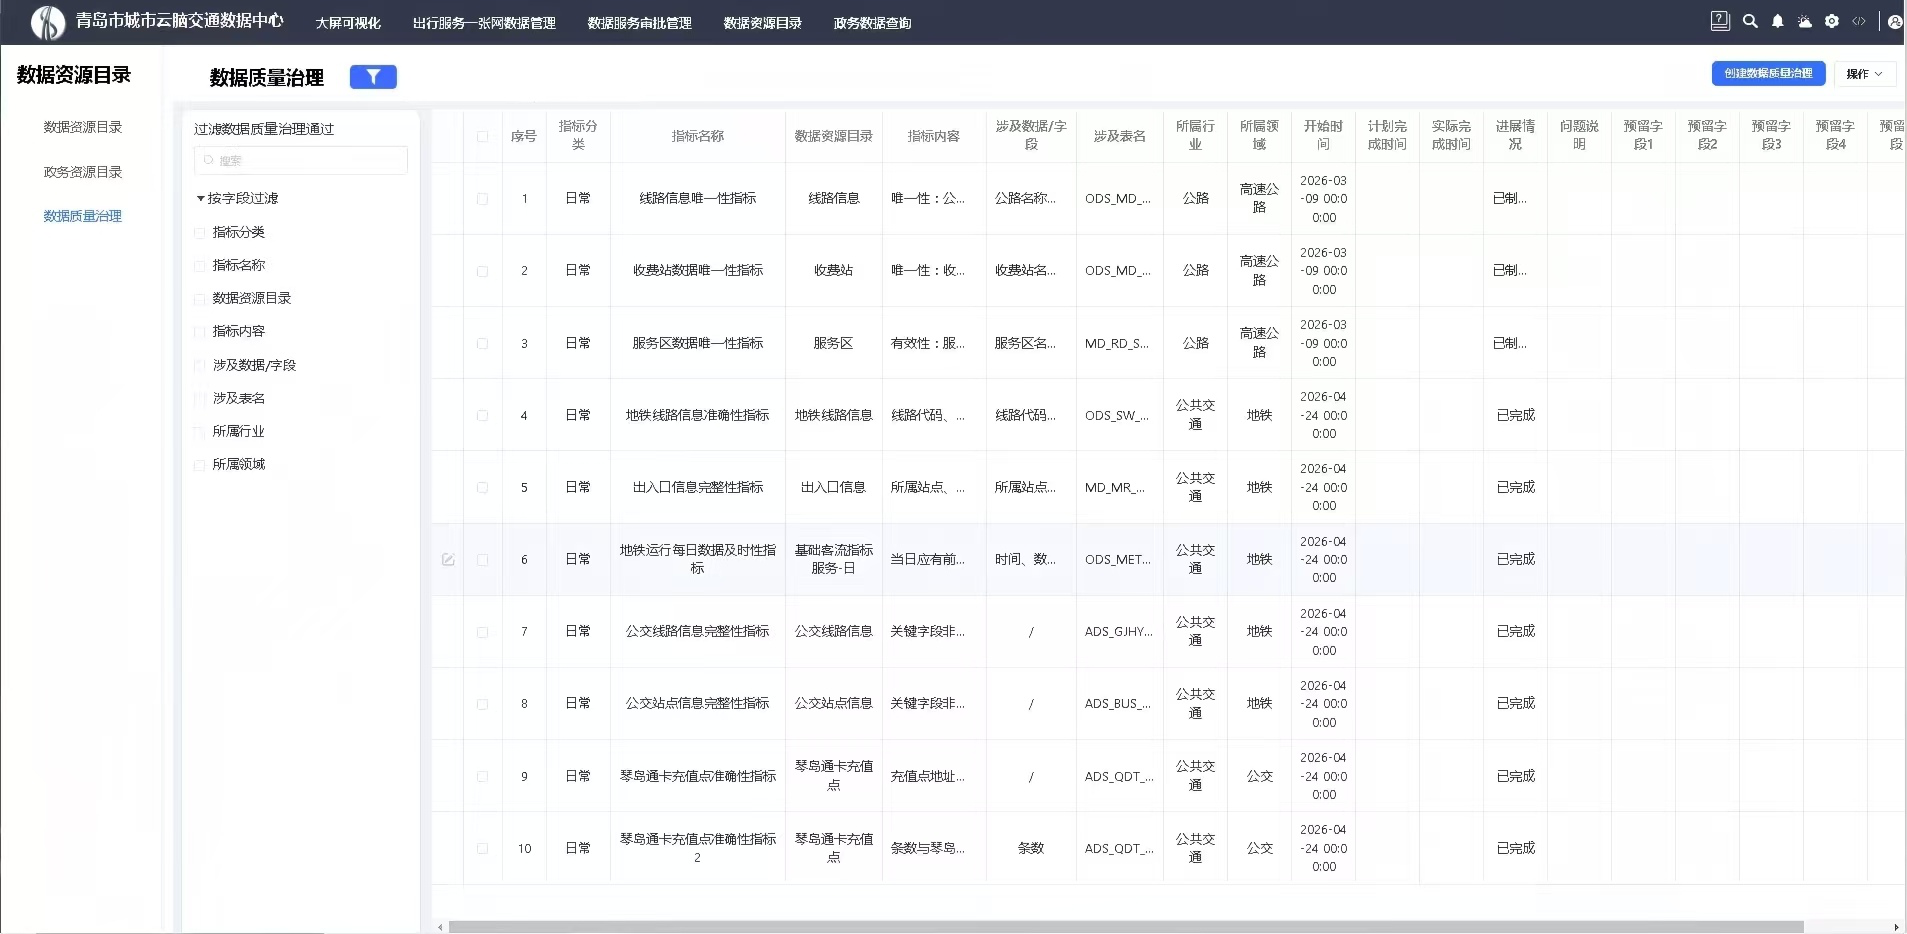Click the 已完成 status in row 5
The width and height of the screenshot is (1907, 934).
coord(1515,487)
